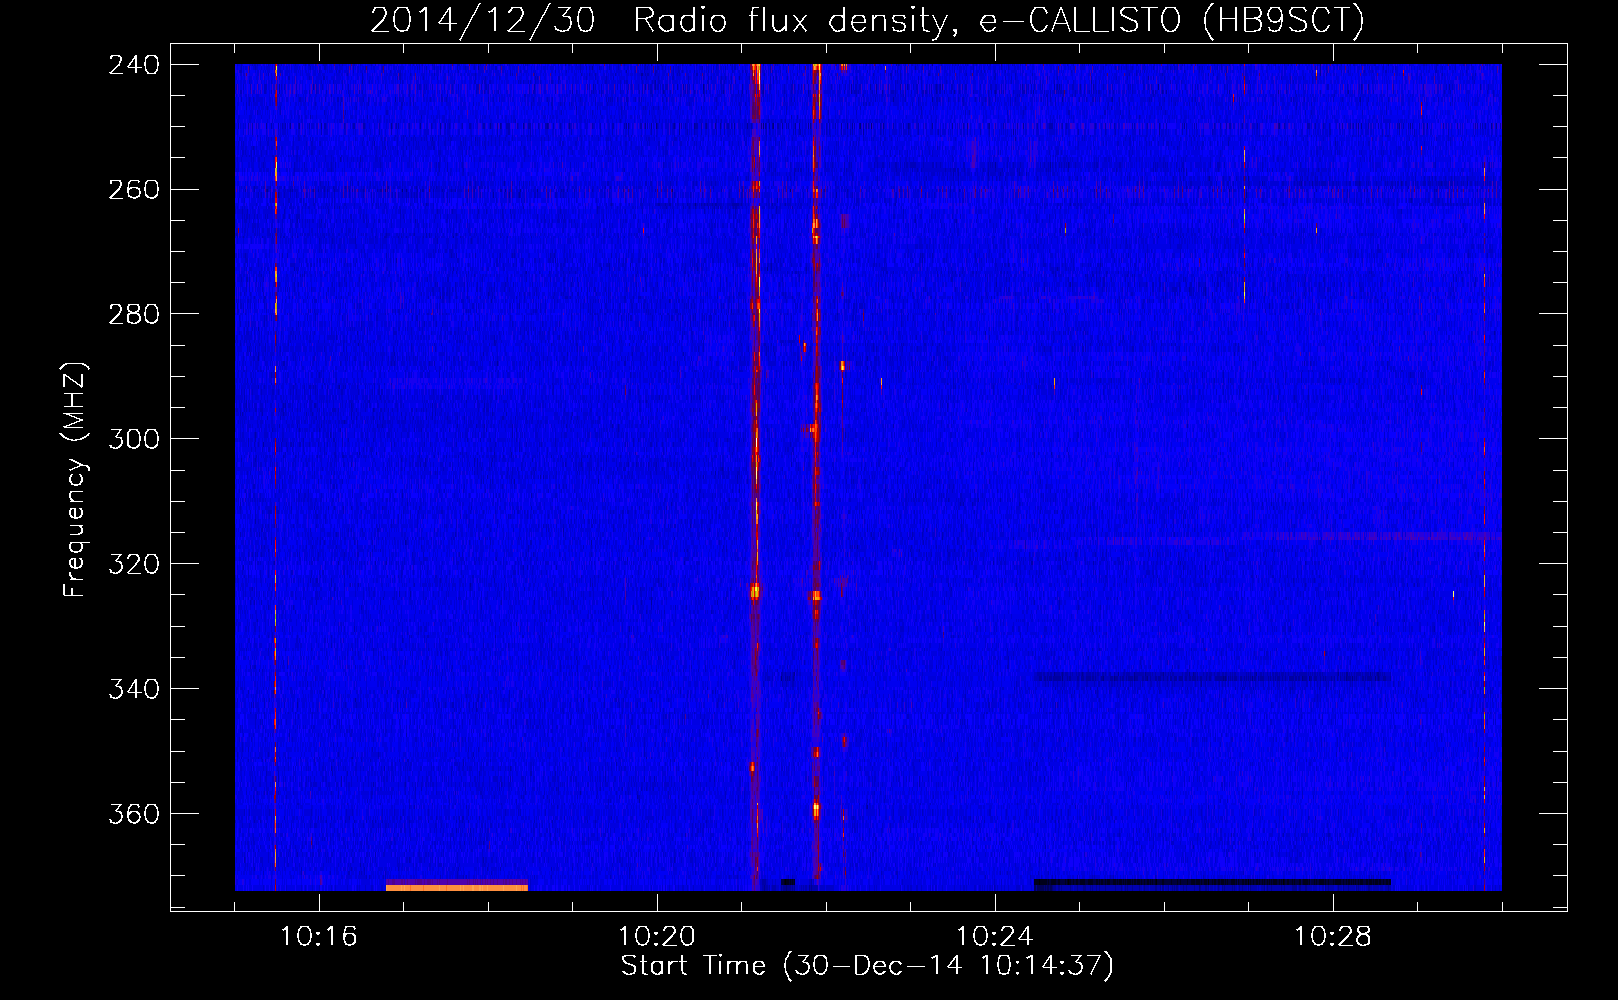
Task: Click the 320 frequency tick label
Action: [x=134, y=565]
